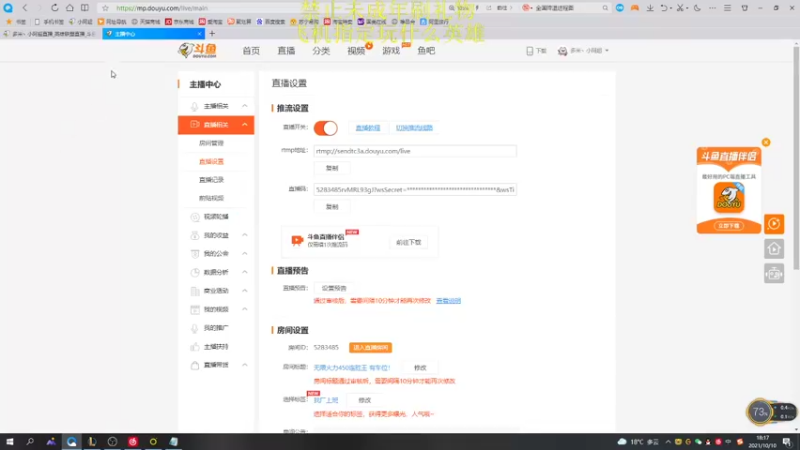Click the orange button beside room ID 5283485
This screenshot has height=450, width=800.
pos(370,347)
